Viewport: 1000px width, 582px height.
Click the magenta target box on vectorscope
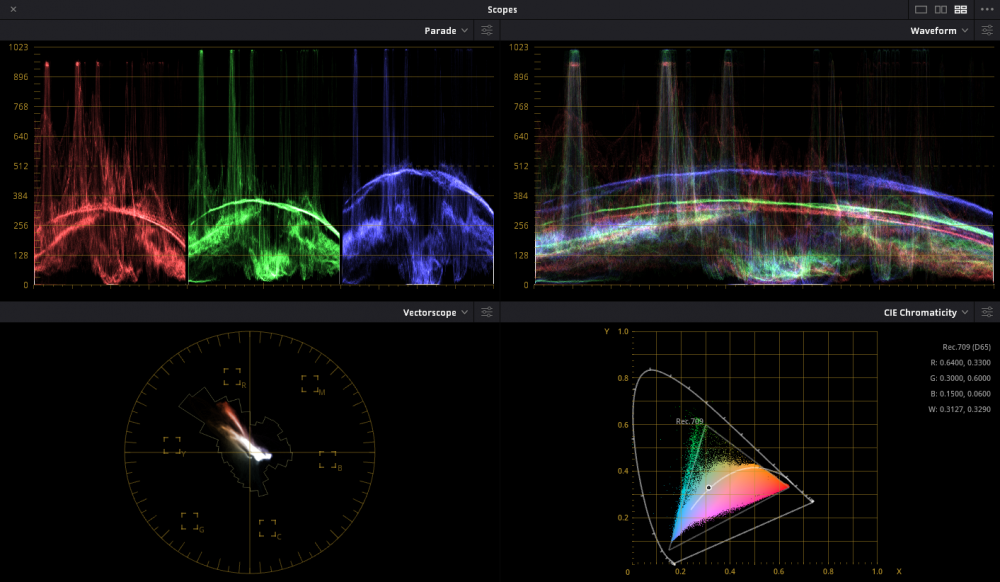(310, 384)
